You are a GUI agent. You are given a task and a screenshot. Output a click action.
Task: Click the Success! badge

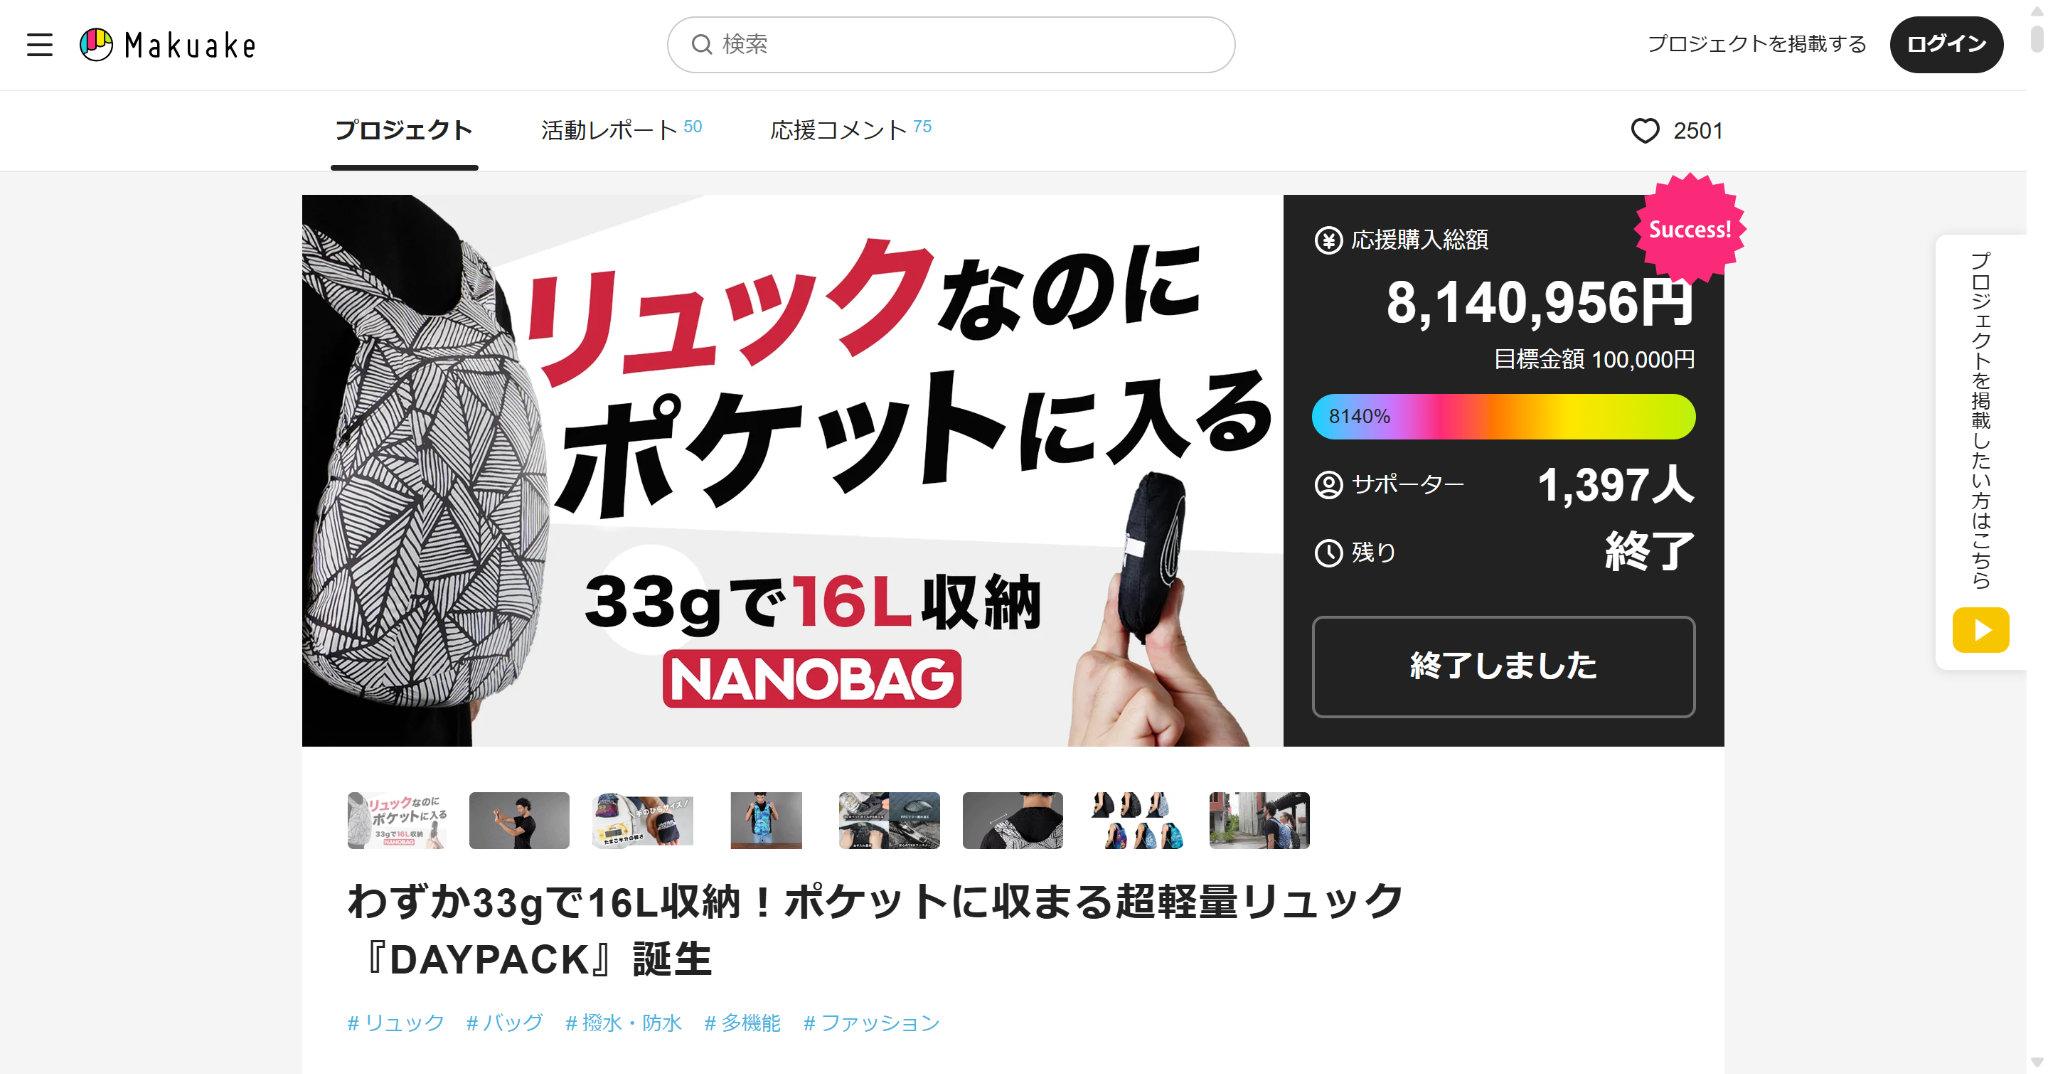point(1690,229)
